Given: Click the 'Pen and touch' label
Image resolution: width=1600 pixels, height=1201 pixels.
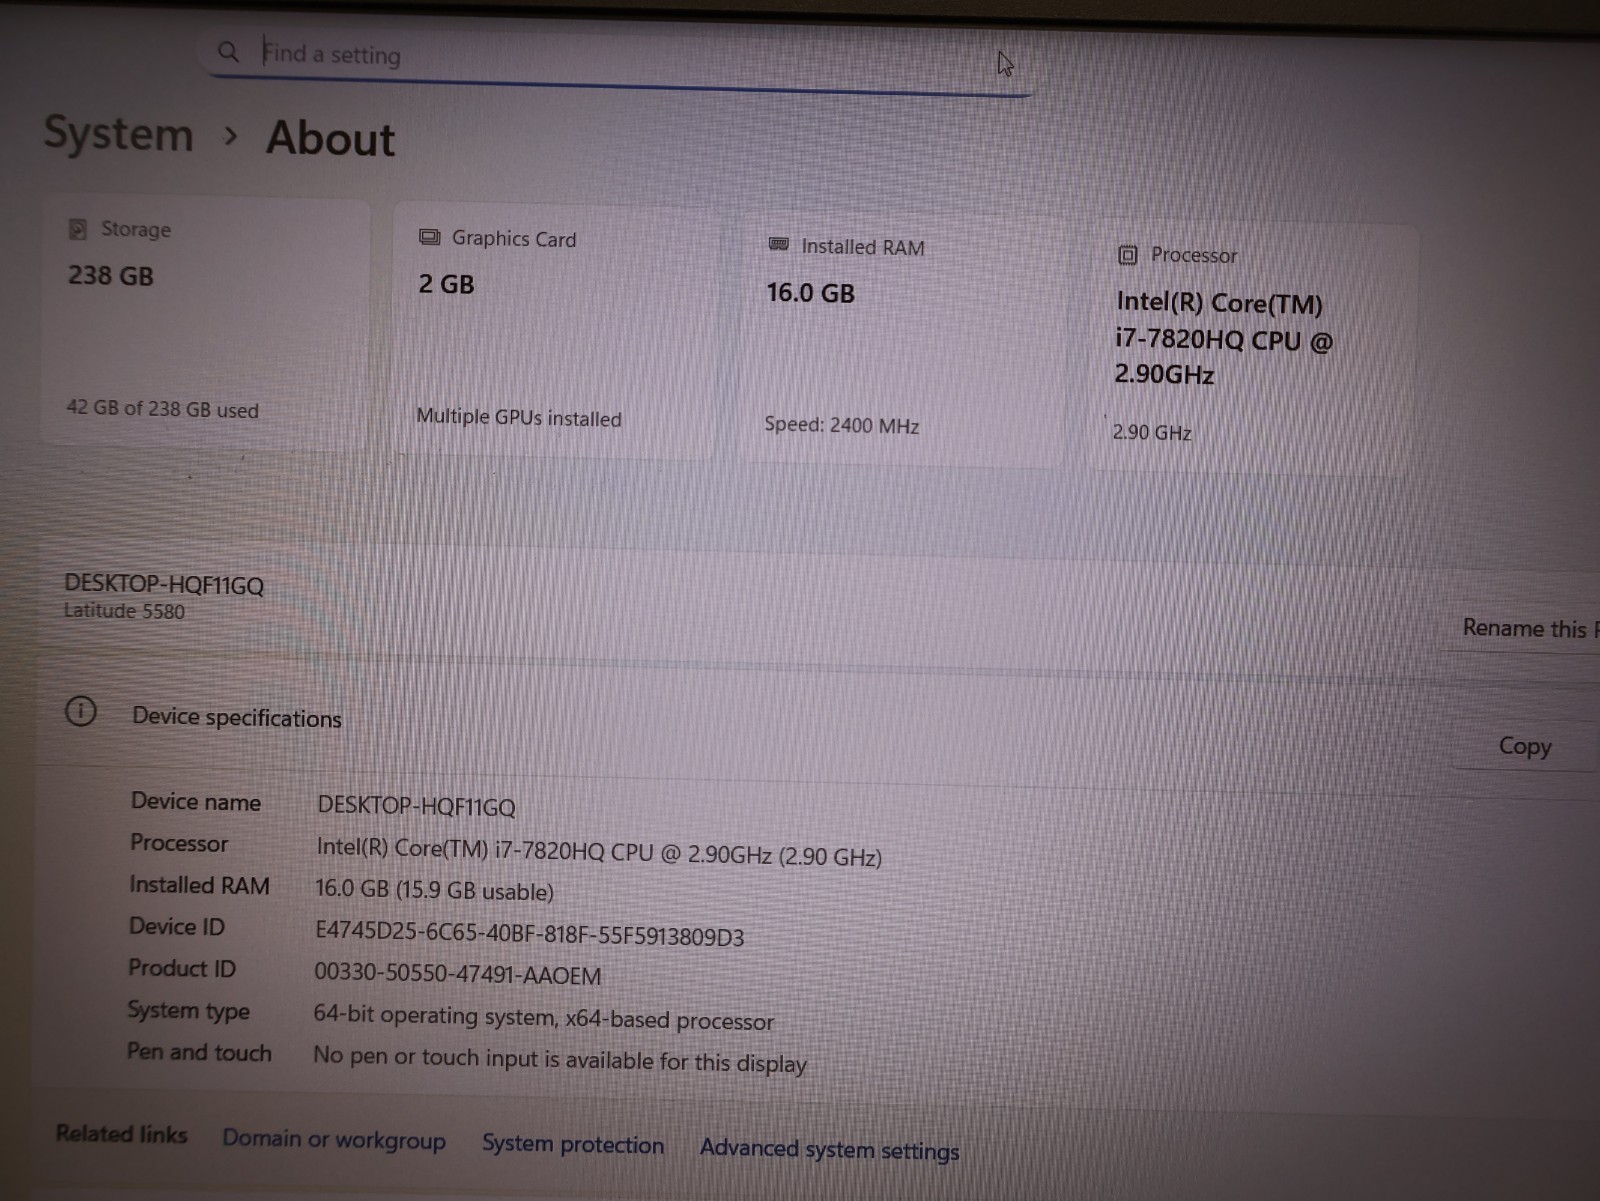Looking at the screenshot, I should (199, 1052).
